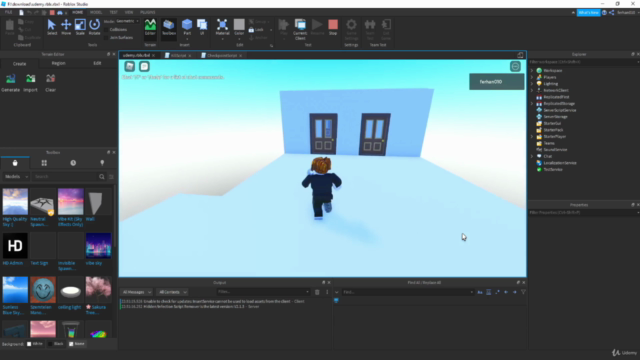Clear the Output log with trash icon
This screenshot has height=360, width=640.
point(317,292)
